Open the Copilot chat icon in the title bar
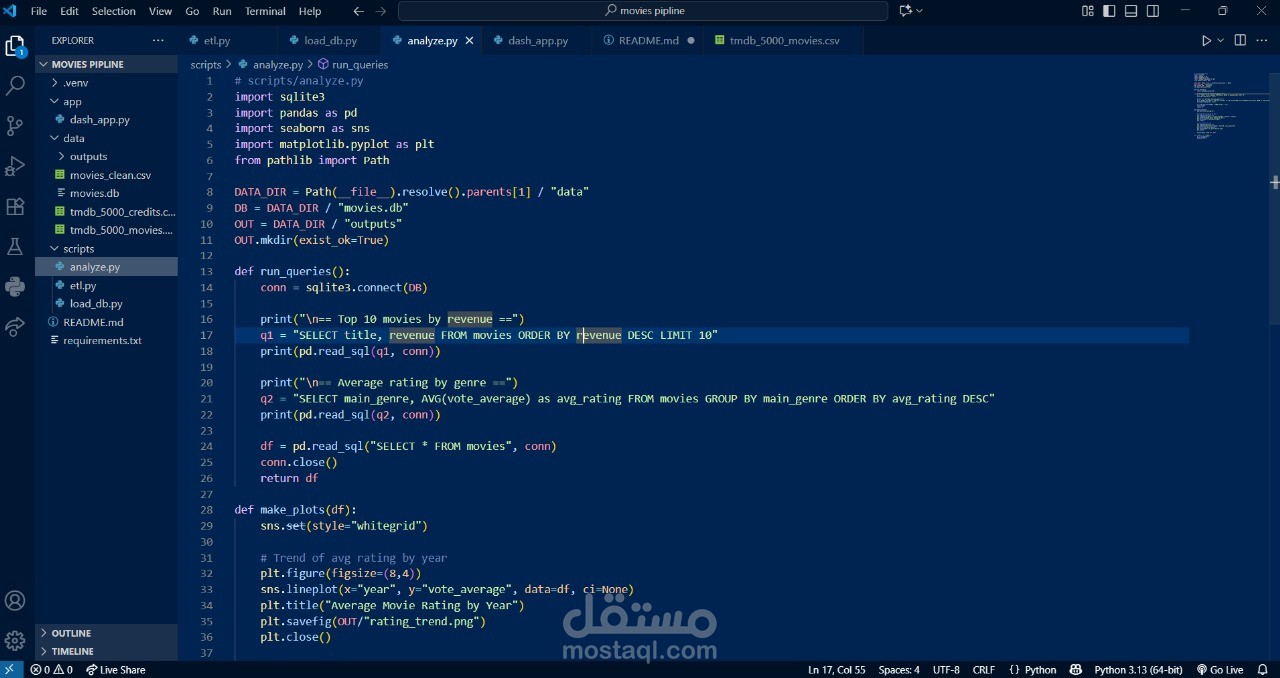Viewport: 1280px width, 678px height. (906, 11)
